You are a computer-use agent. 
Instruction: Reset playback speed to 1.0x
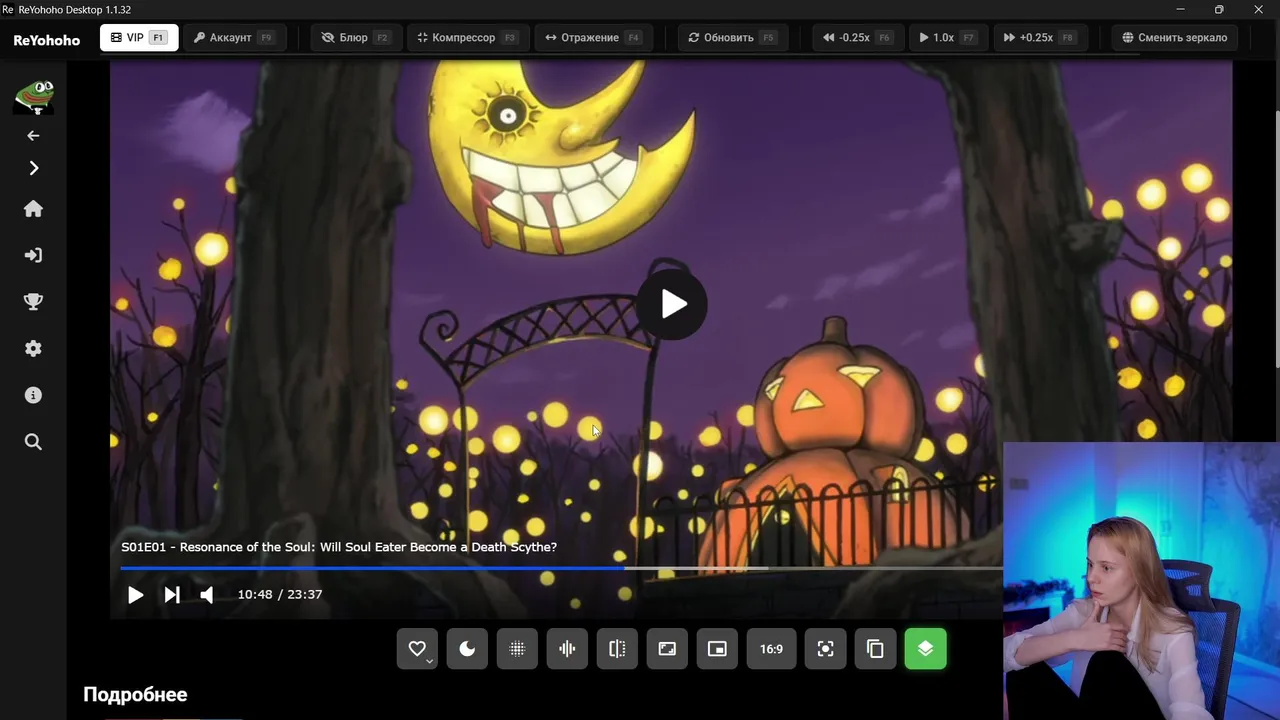click(946, 38)
